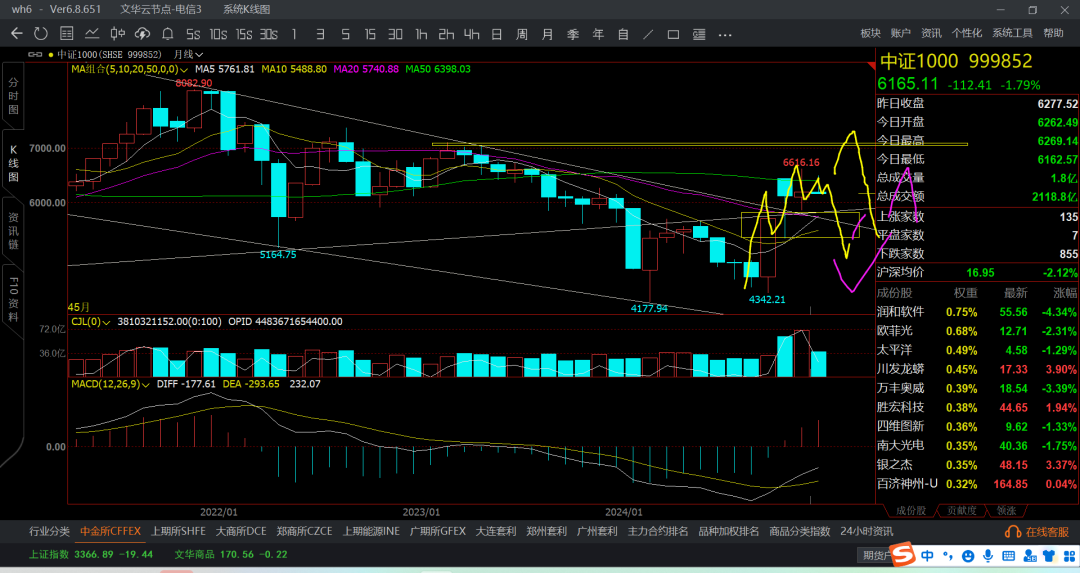Open the 资讯 menu
Viewport: 1080px width, 573px height.
click(931, 33)
